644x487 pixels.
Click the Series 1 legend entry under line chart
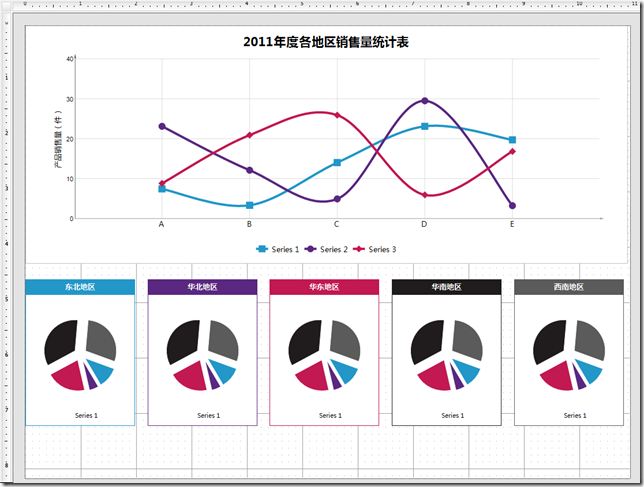pos(278,249)
